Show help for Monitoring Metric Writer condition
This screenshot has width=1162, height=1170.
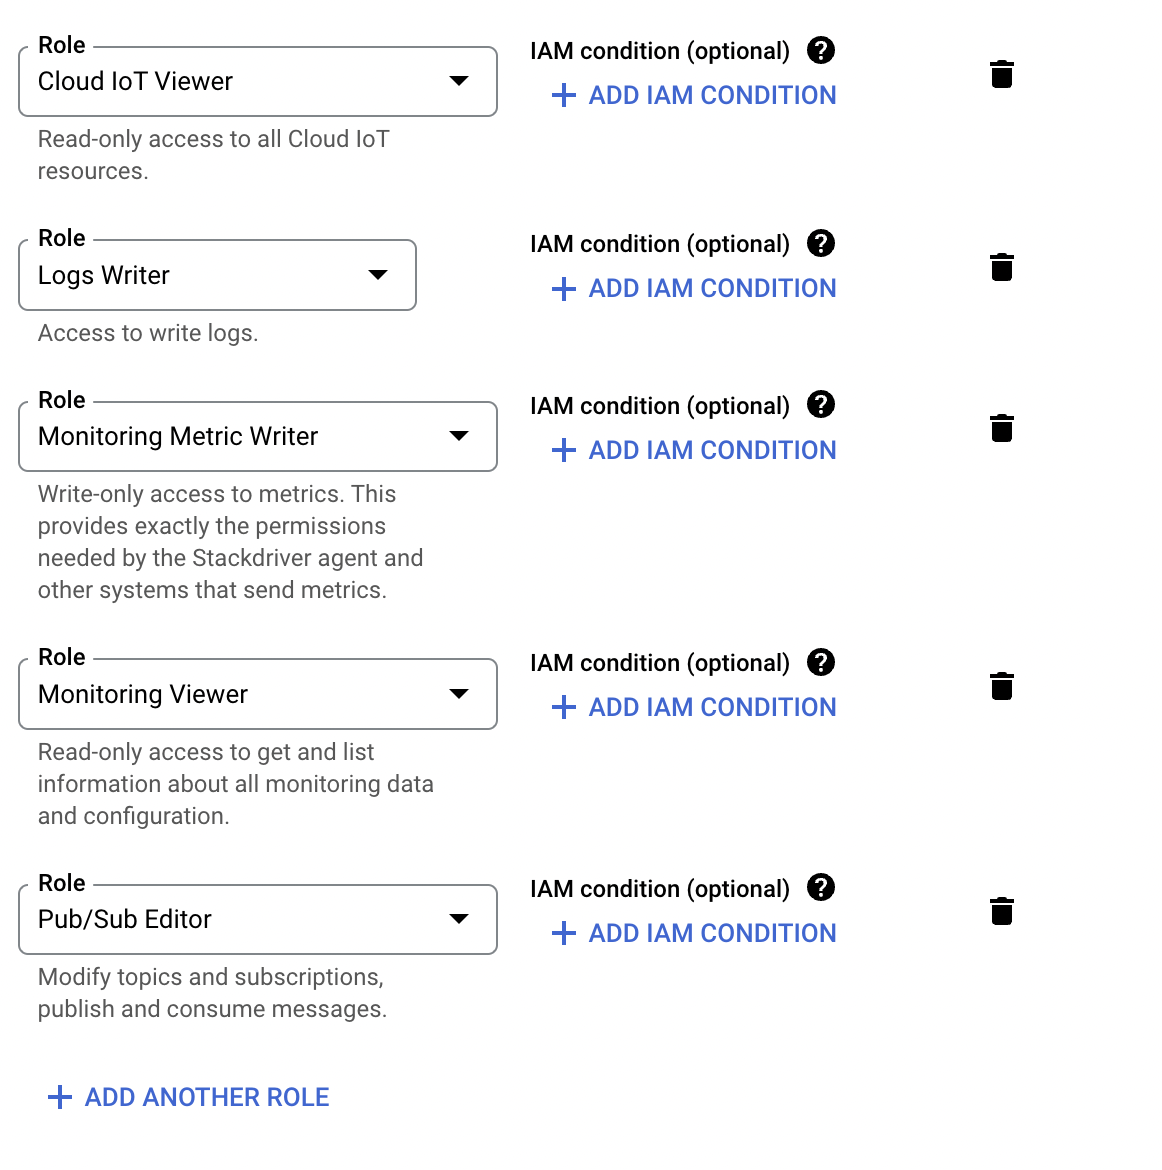[821, 405]
